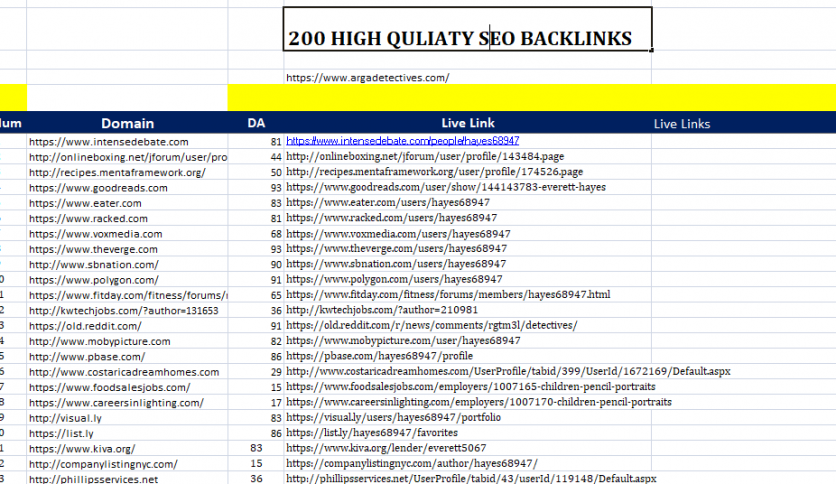This screenshot has width=836, height=484.
Task: Select domain cell https://list.ly
Action: pyautogui.click(x=61, y=434)
